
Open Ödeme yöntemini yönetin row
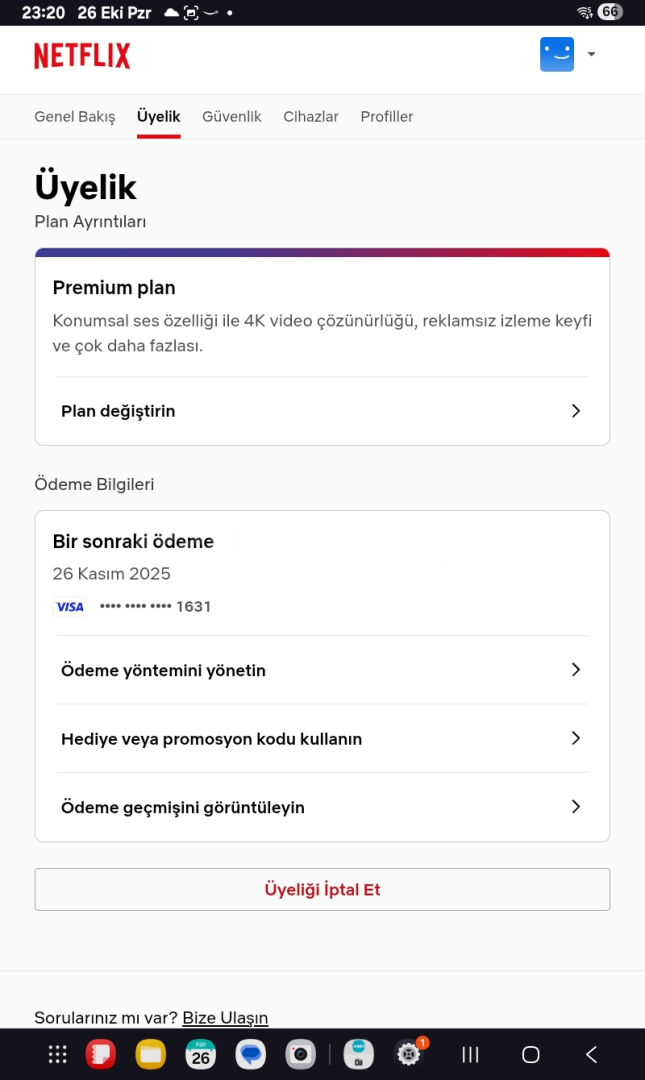(322, 670)
